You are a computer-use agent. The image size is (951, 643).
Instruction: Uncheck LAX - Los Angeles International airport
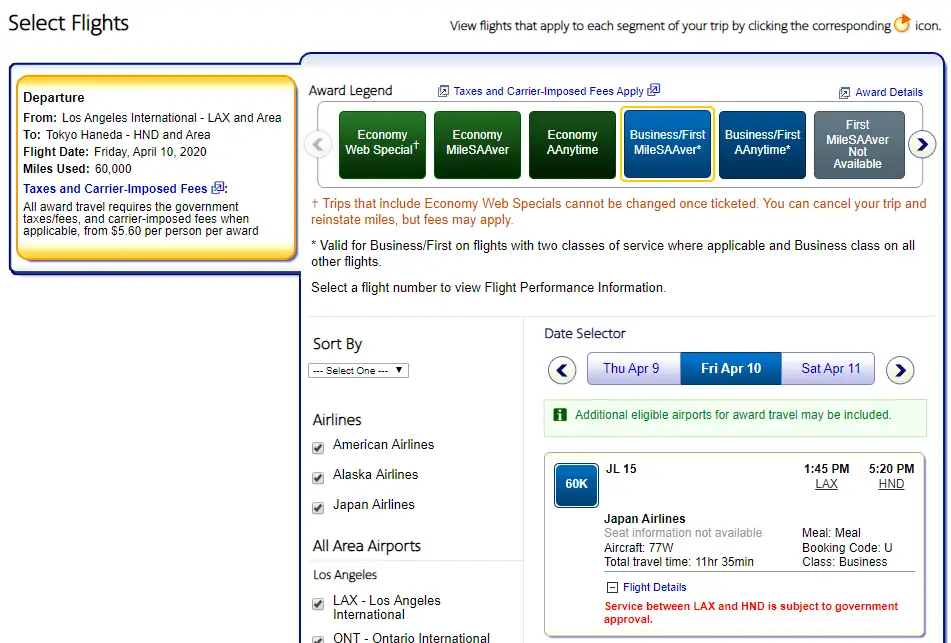[318, 604]
